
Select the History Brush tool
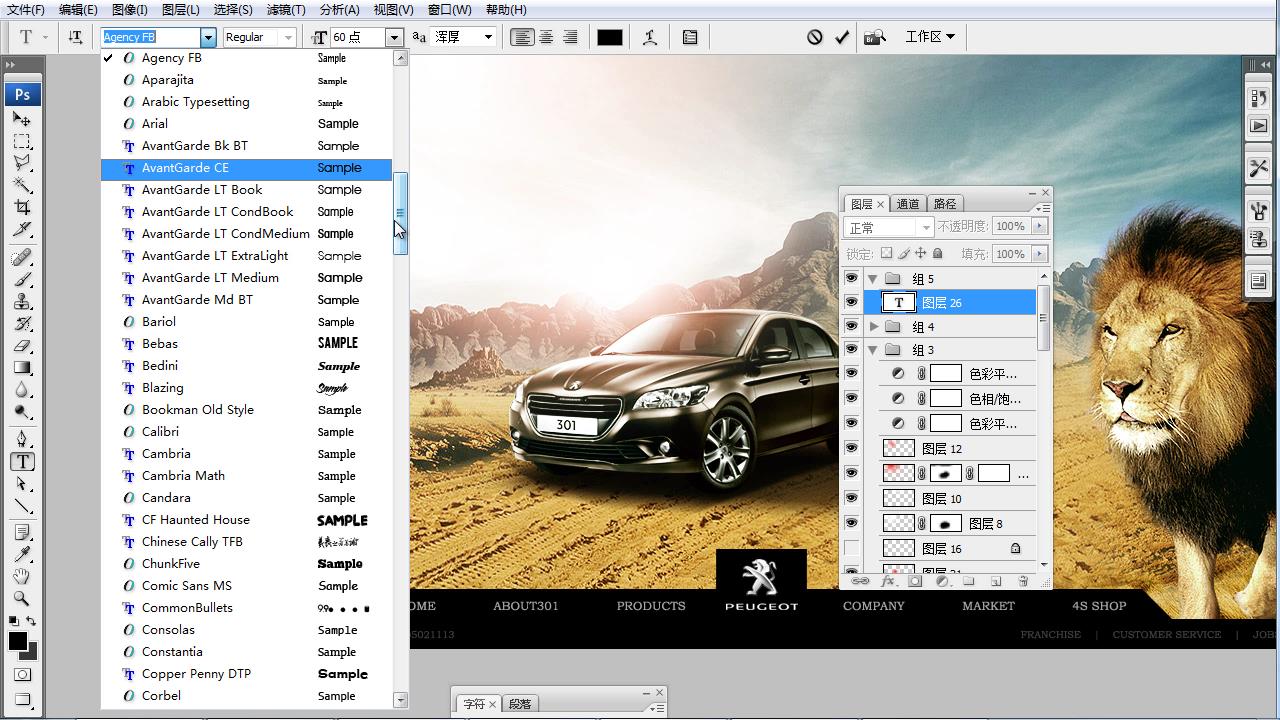coord(22,324)
